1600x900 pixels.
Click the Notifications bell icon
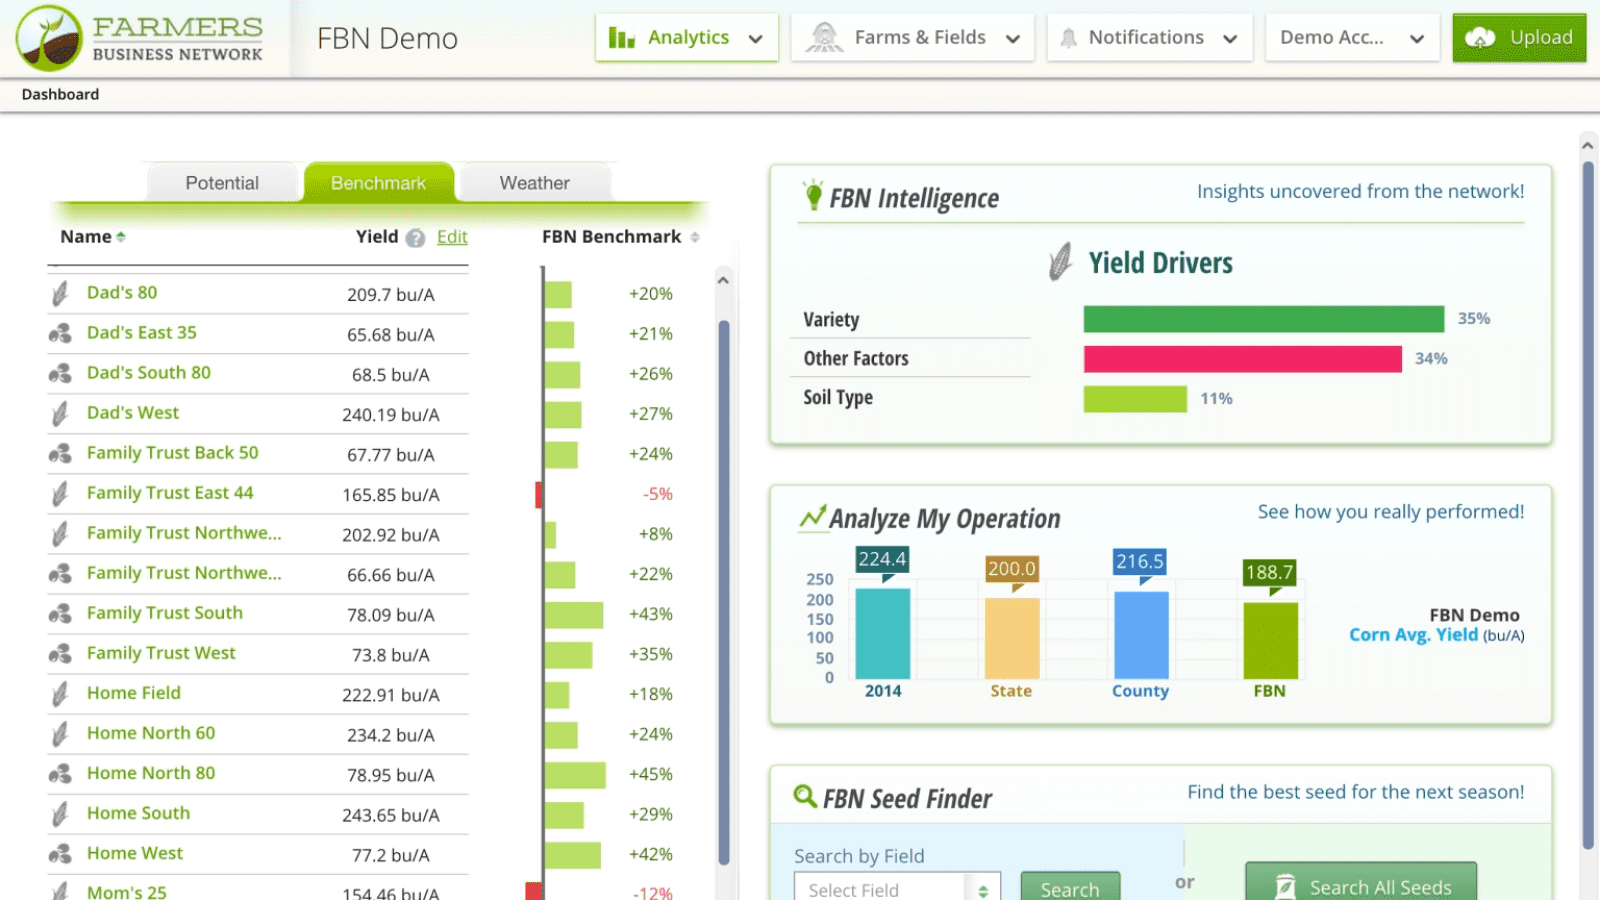[x=1069, y=38]
